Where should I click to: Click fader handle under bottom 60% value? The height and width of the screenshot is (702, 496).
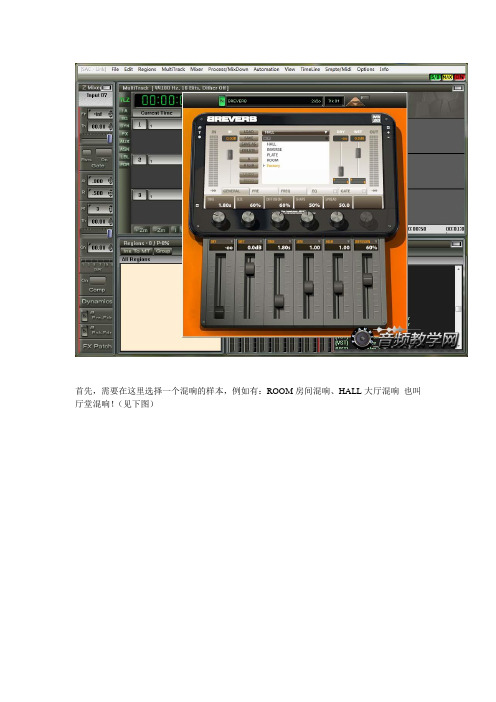(x=368, y=279)
